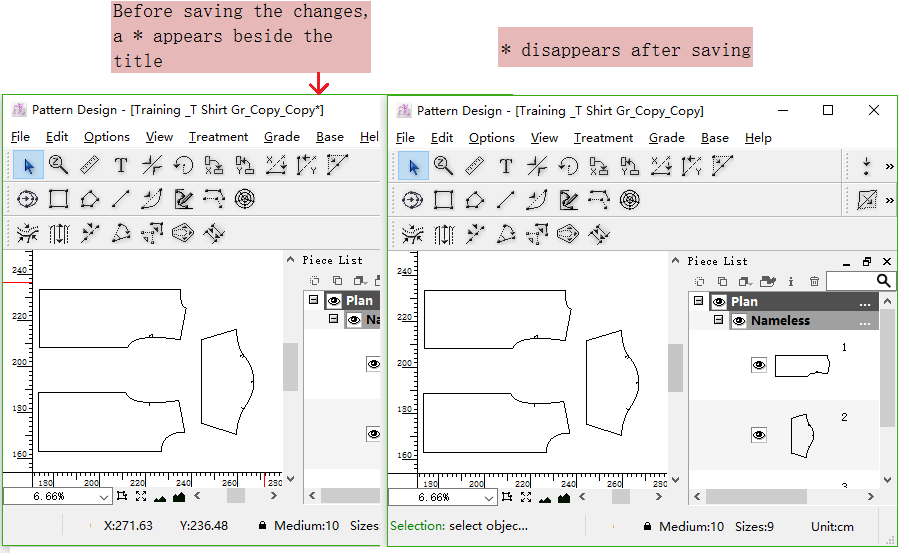Collapse the Plan tree node in left window
Image resolution: width=909 pixels, height=556 pixels.
(x=313, y=300)
